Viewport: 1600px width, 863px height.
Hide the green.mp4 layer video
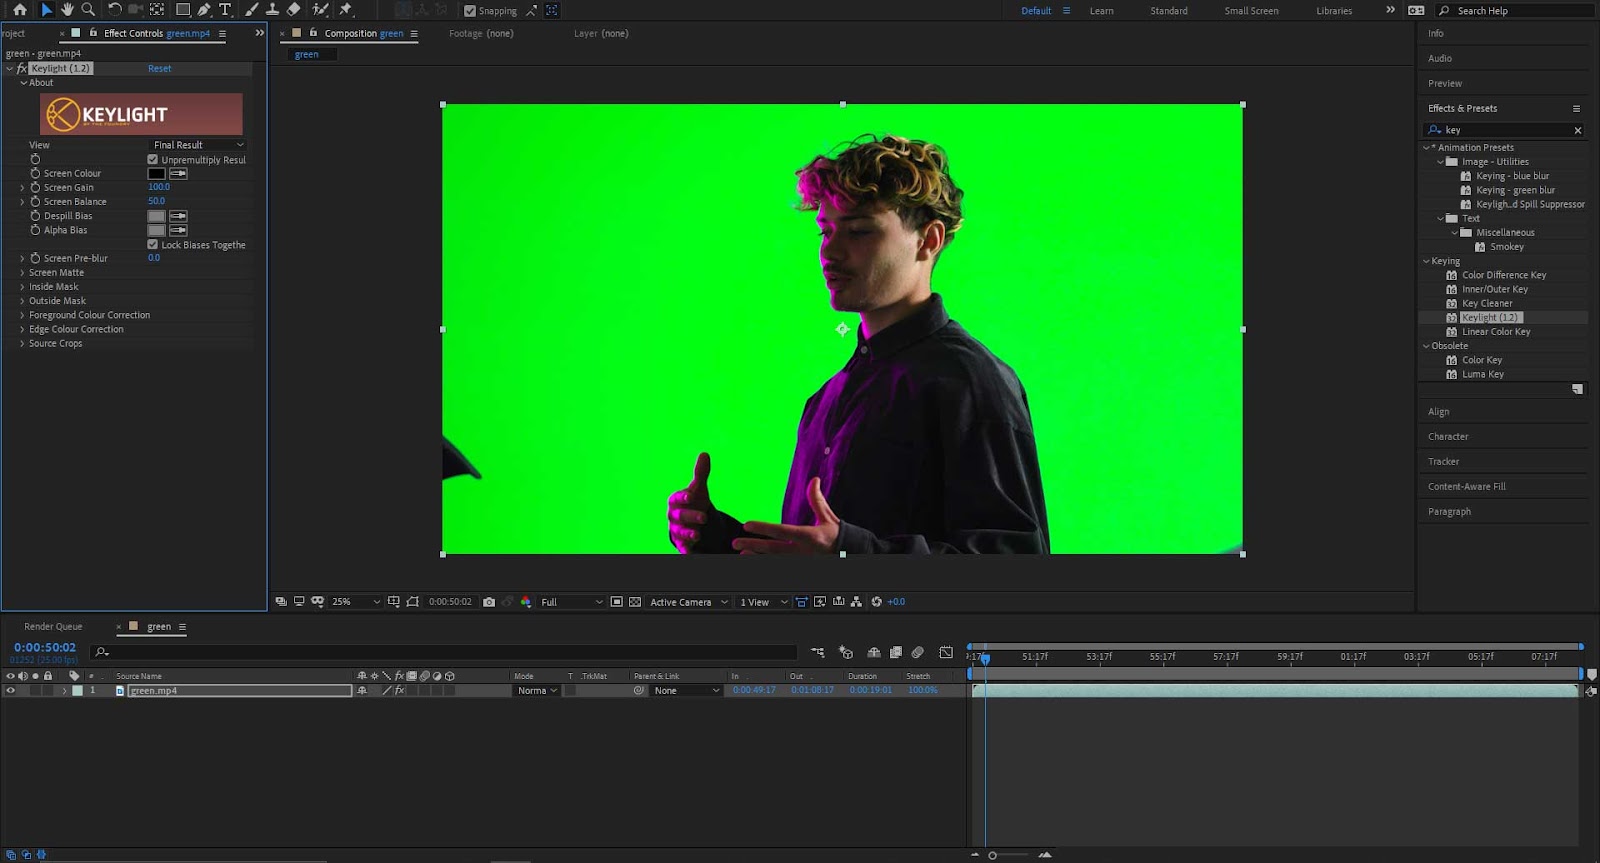(11, 691)
